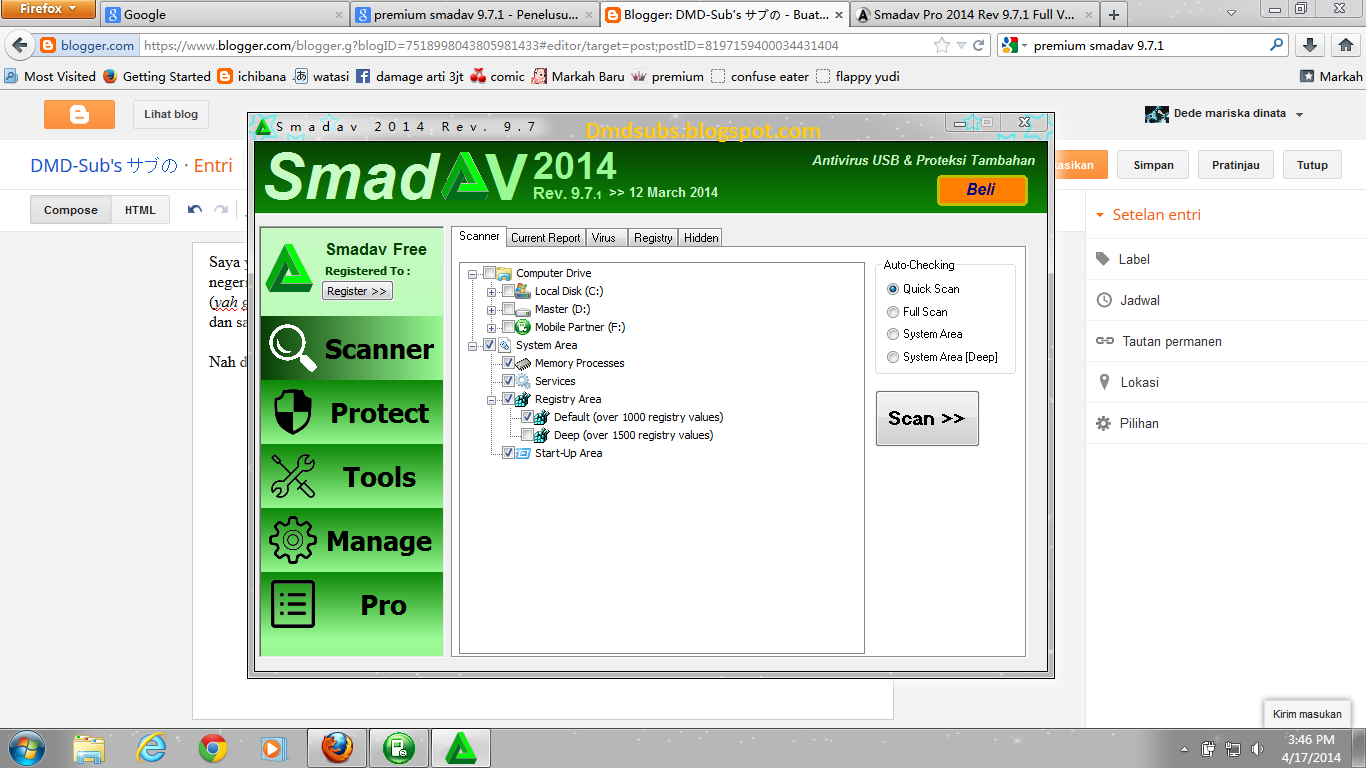The width and height of the screenshot is (1366, 768).
Task: Check the Computer Drive checkbox
Action: (489, 273)
